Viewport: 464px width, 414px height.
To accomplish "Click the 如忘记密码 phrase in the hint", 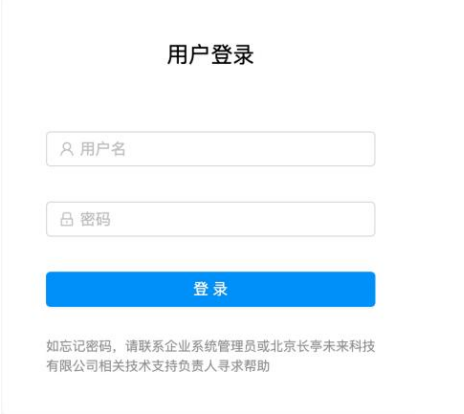I will pyautogui.click(x=79, y=346).
